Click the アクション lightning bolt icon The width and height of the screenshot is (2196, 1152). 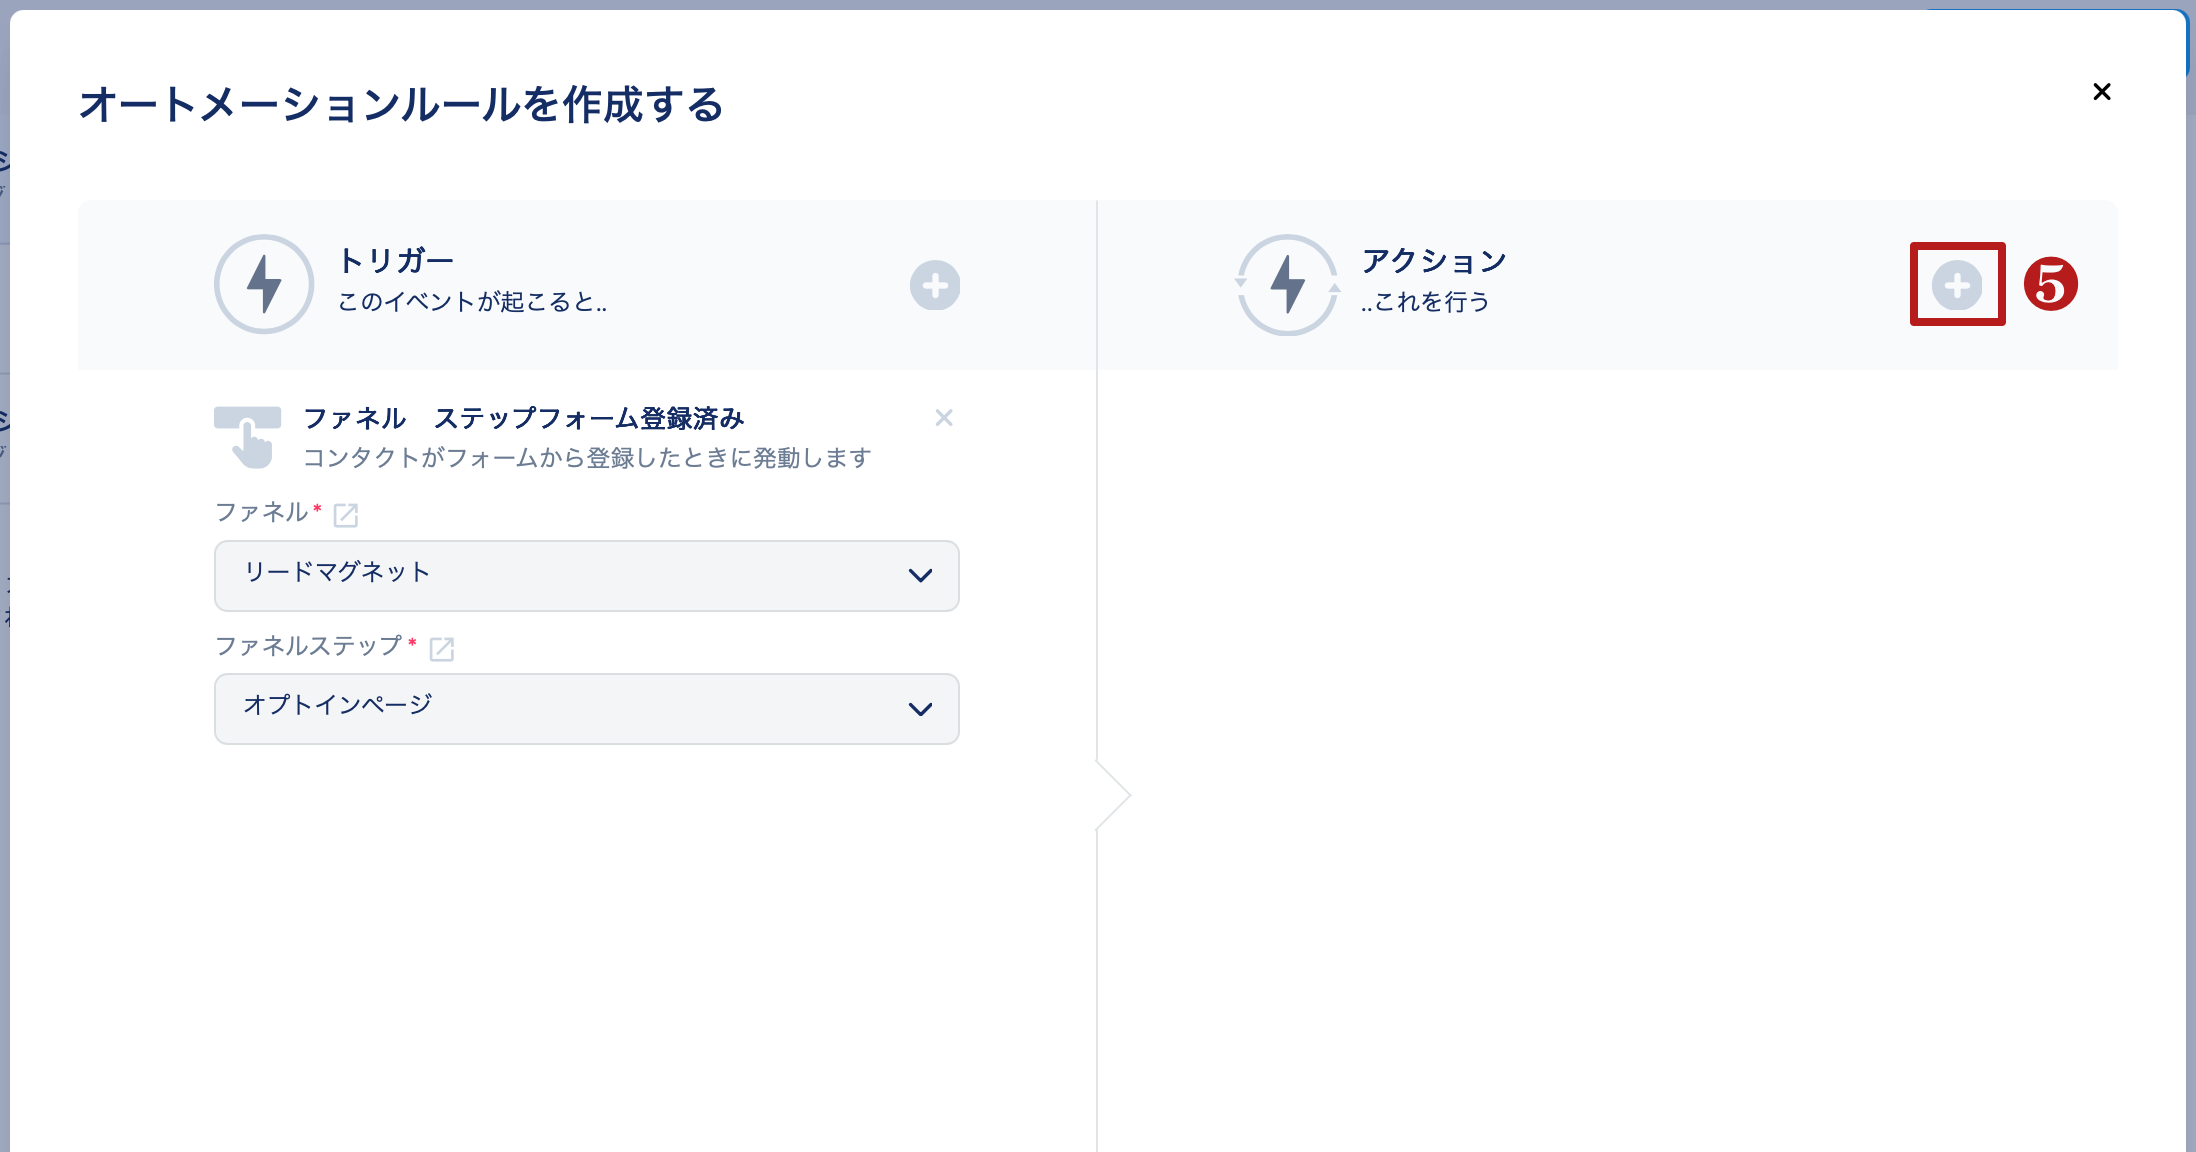(x=1288, y=284)
